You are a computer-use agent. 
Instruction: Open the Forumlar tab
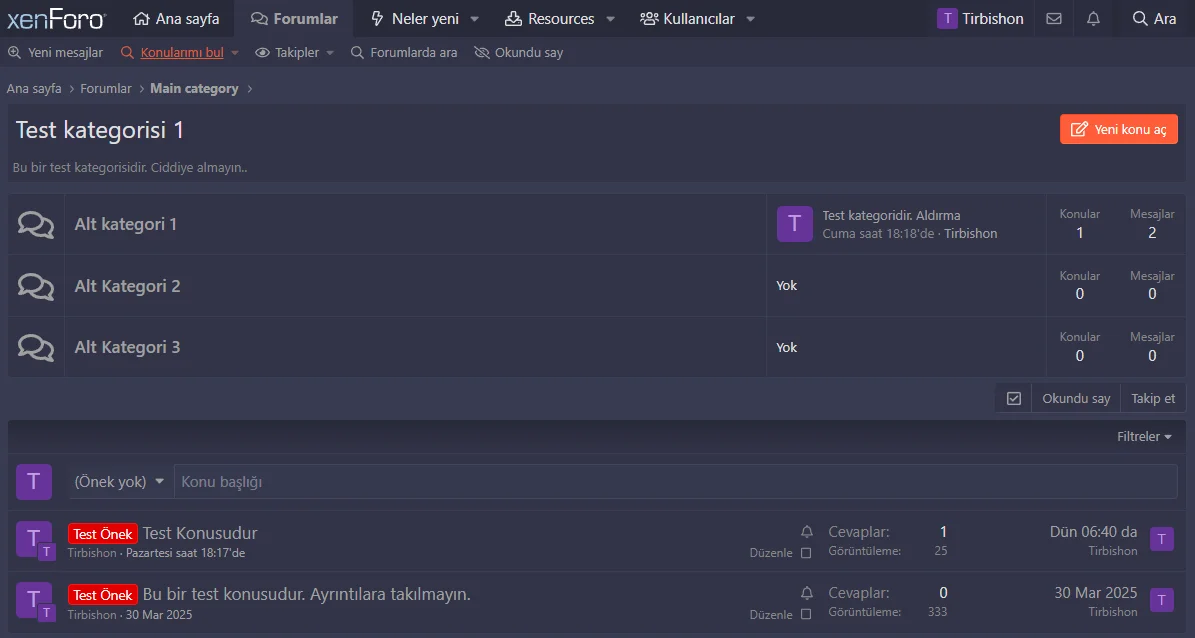point(294,19)
